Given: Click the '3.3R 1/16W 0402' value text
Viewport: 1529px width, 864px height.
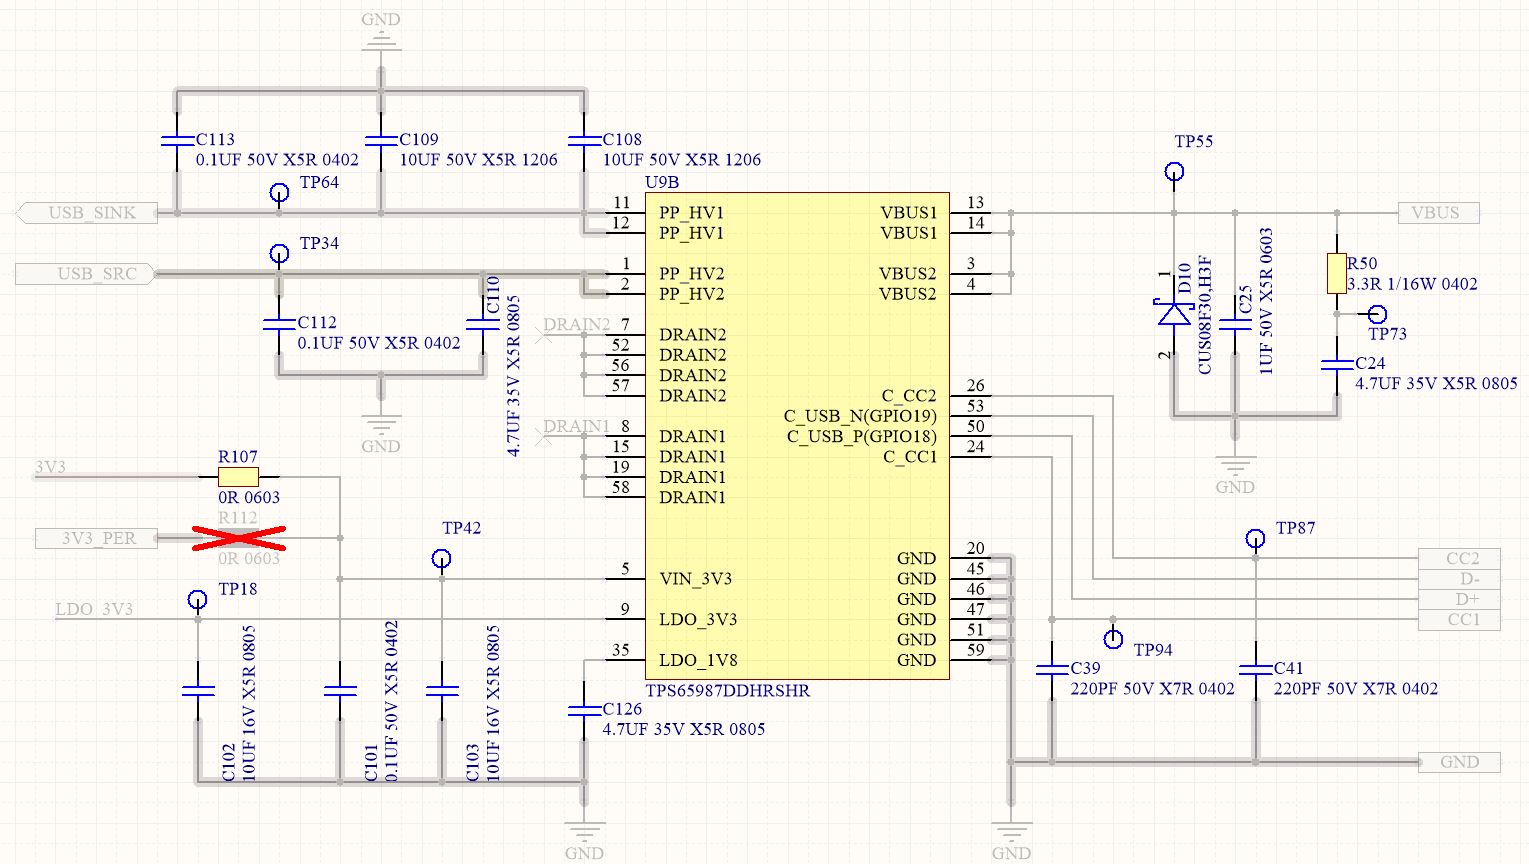Looking at the screenshot, I should (x=1412, y=284).
